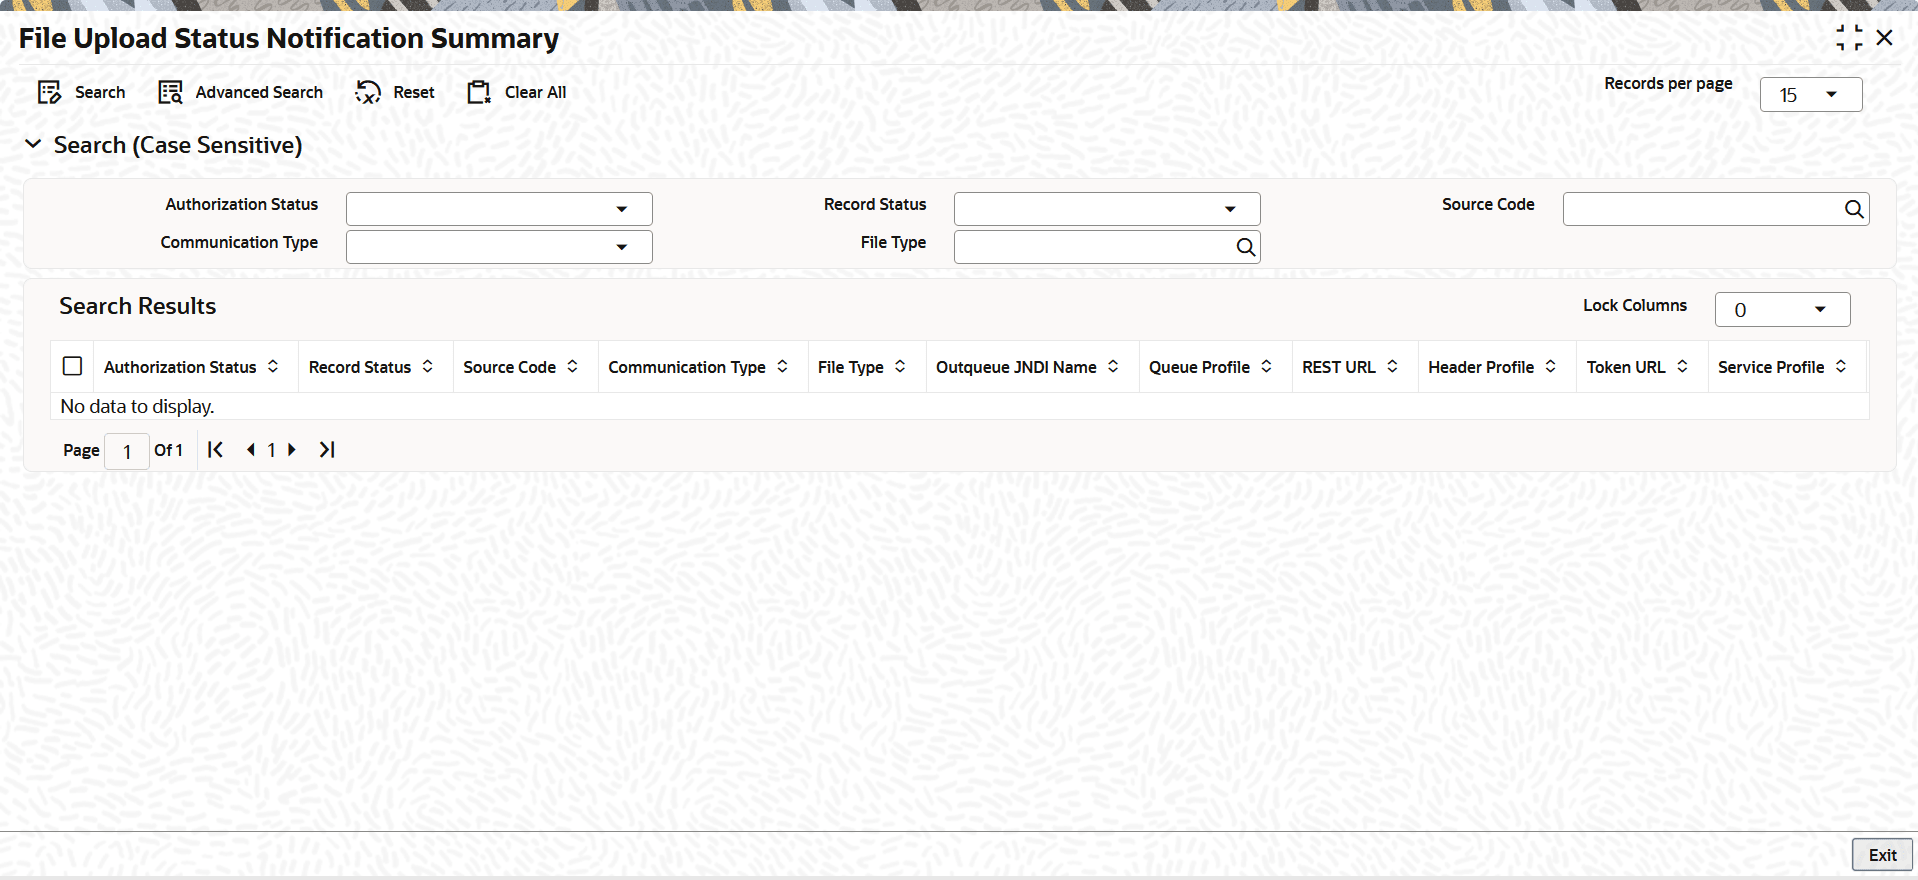Open the Record Status dropdown
This screenshot has height=880, width=1918.
coord(1107,209)
